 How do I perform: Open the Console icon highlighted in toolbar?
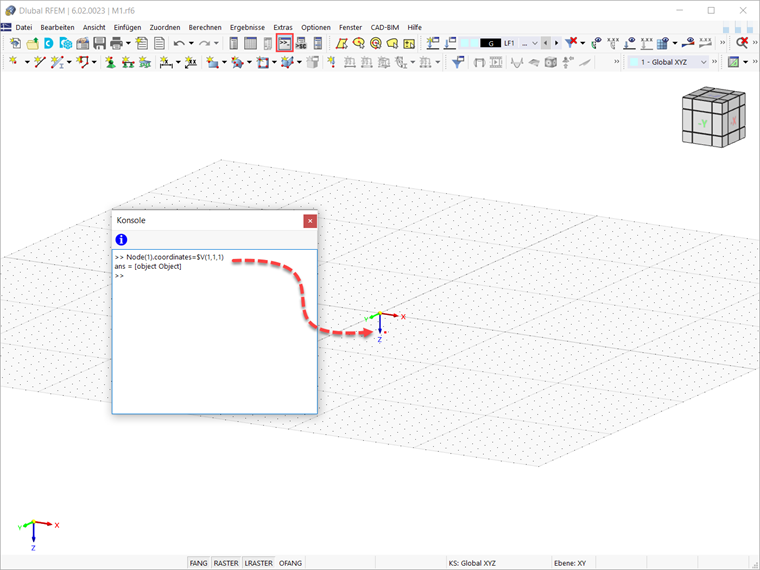(x=285, y=43)
